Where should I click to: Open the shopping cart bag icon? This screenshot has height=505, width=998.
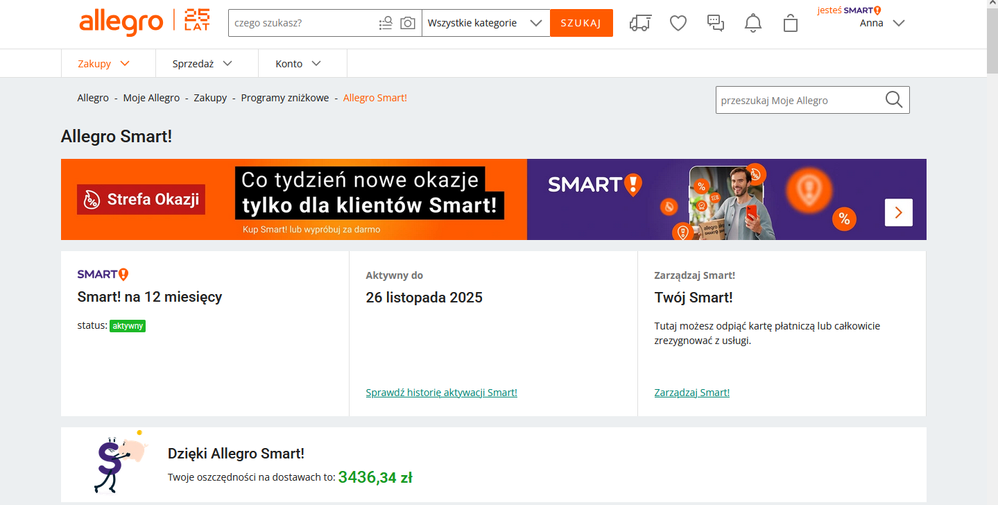pyautogui.click(x=791, y=24)
